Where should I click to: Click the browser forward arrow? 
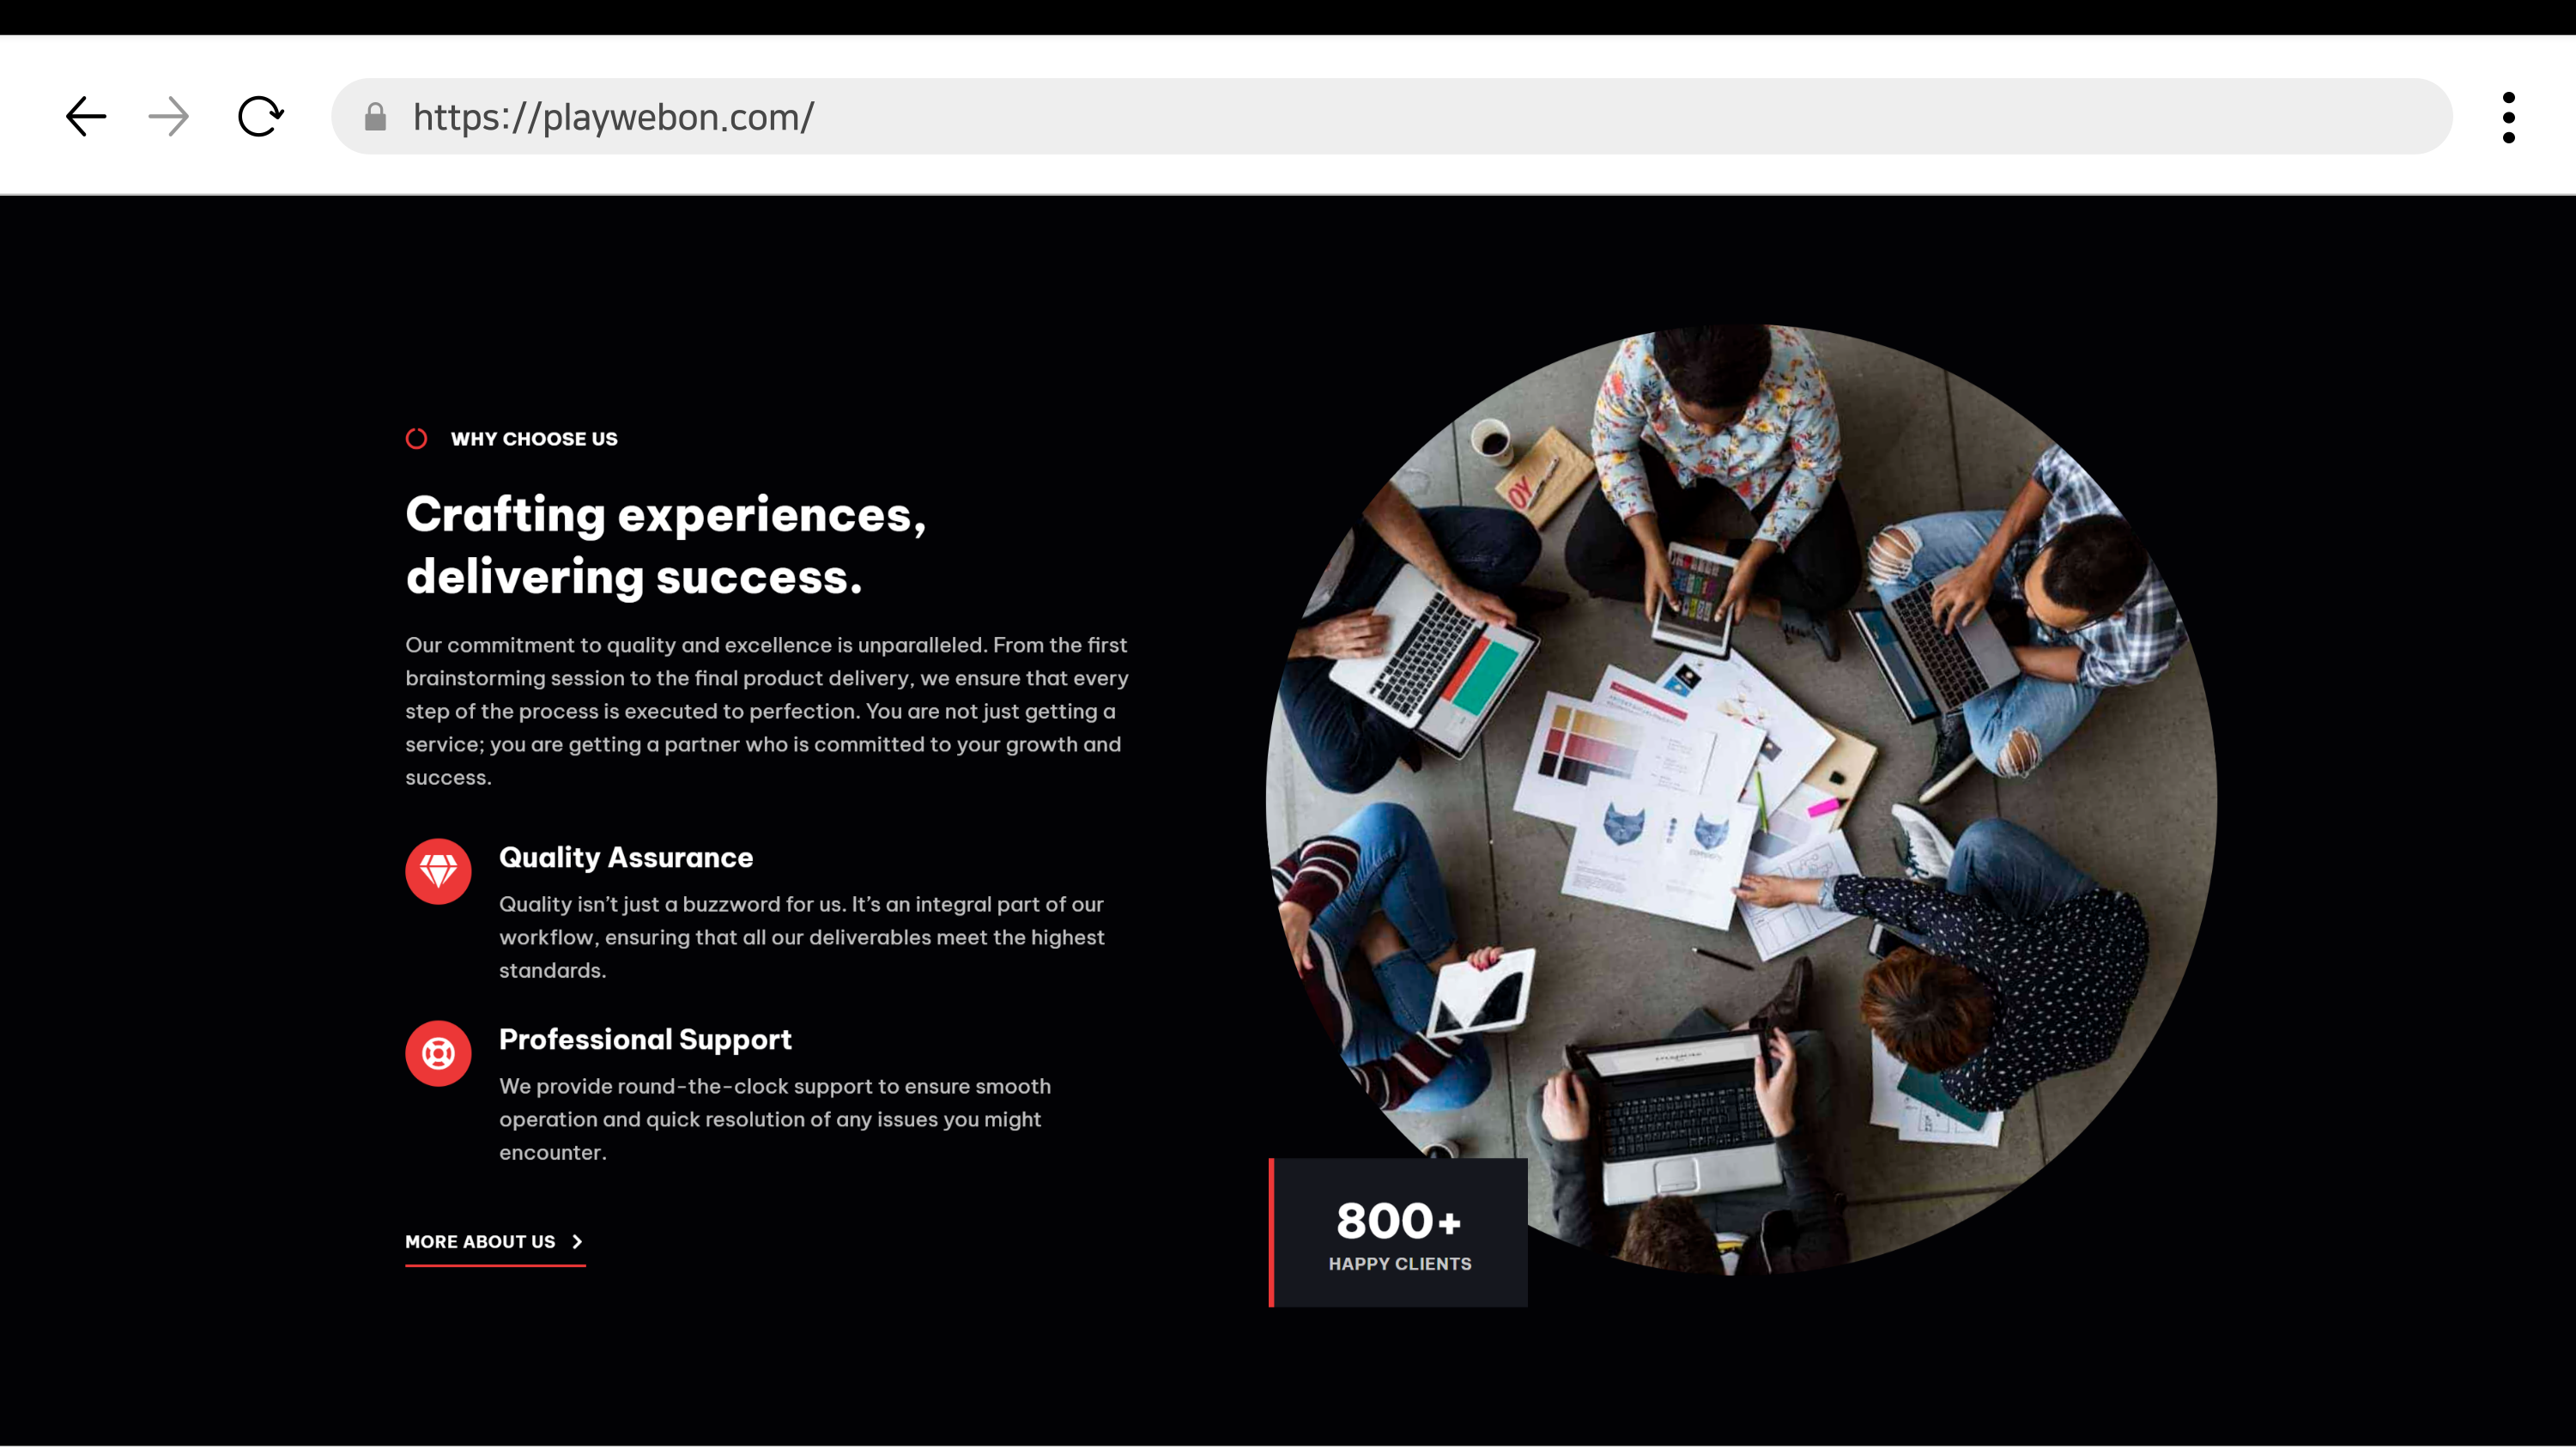[168, 117]
